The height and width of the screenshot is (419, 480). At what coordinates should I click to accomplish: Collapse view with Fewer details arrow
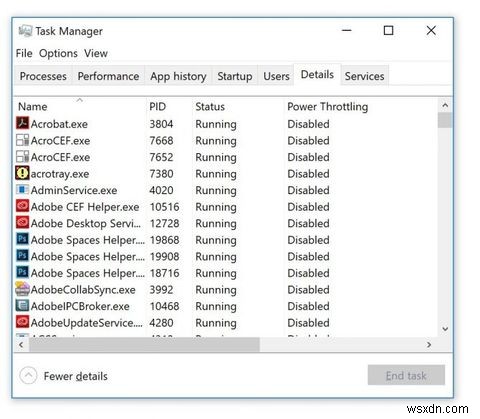coord(28,376)
